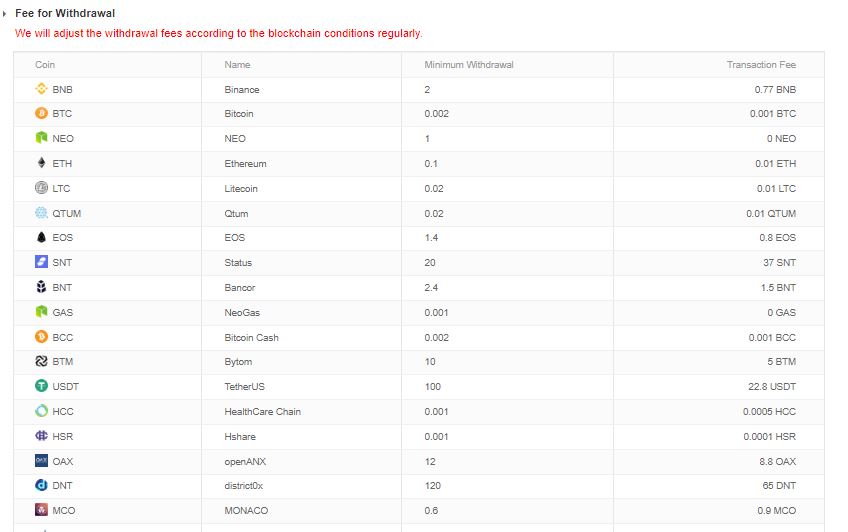Click the QTUM coin icon
This screenshot has height=532, width=848.
click(41, 212)
